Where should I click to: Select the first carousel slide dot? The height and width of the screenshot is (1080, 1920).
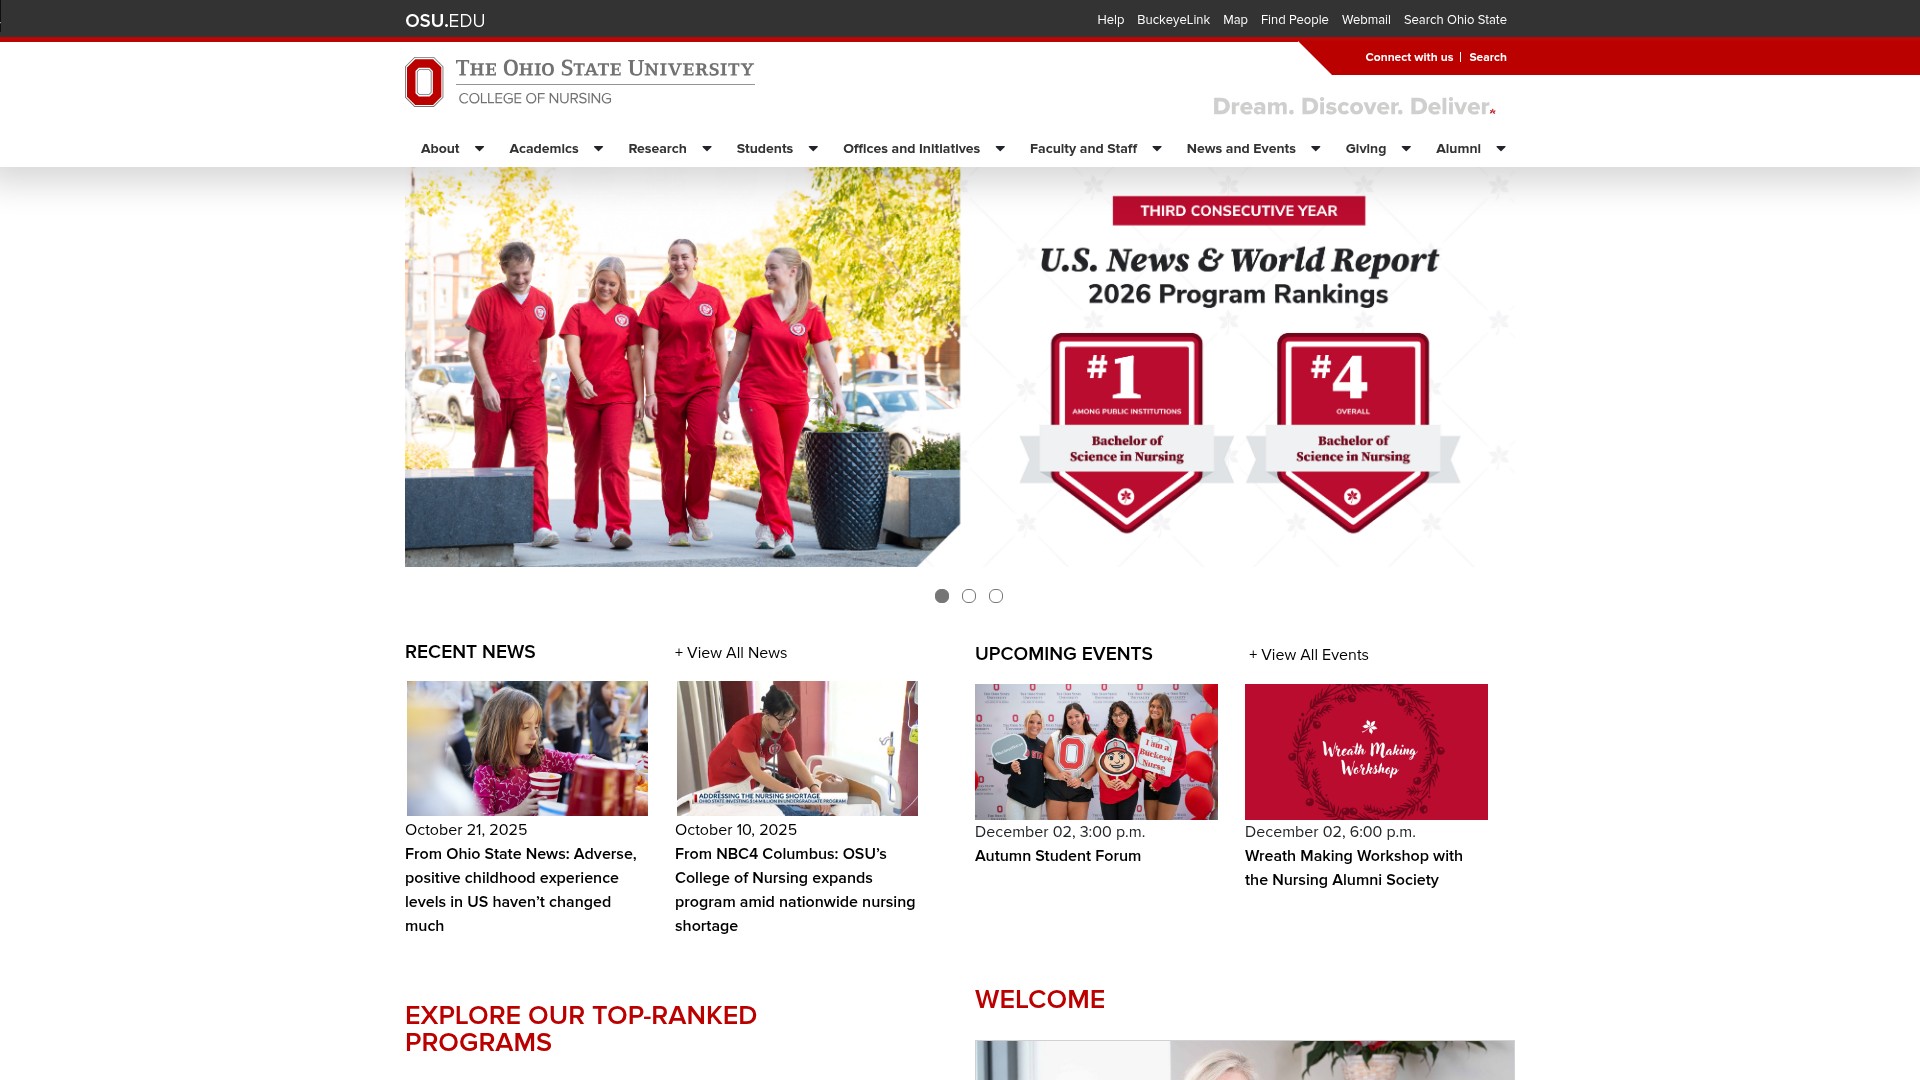[x=942, y=596]
